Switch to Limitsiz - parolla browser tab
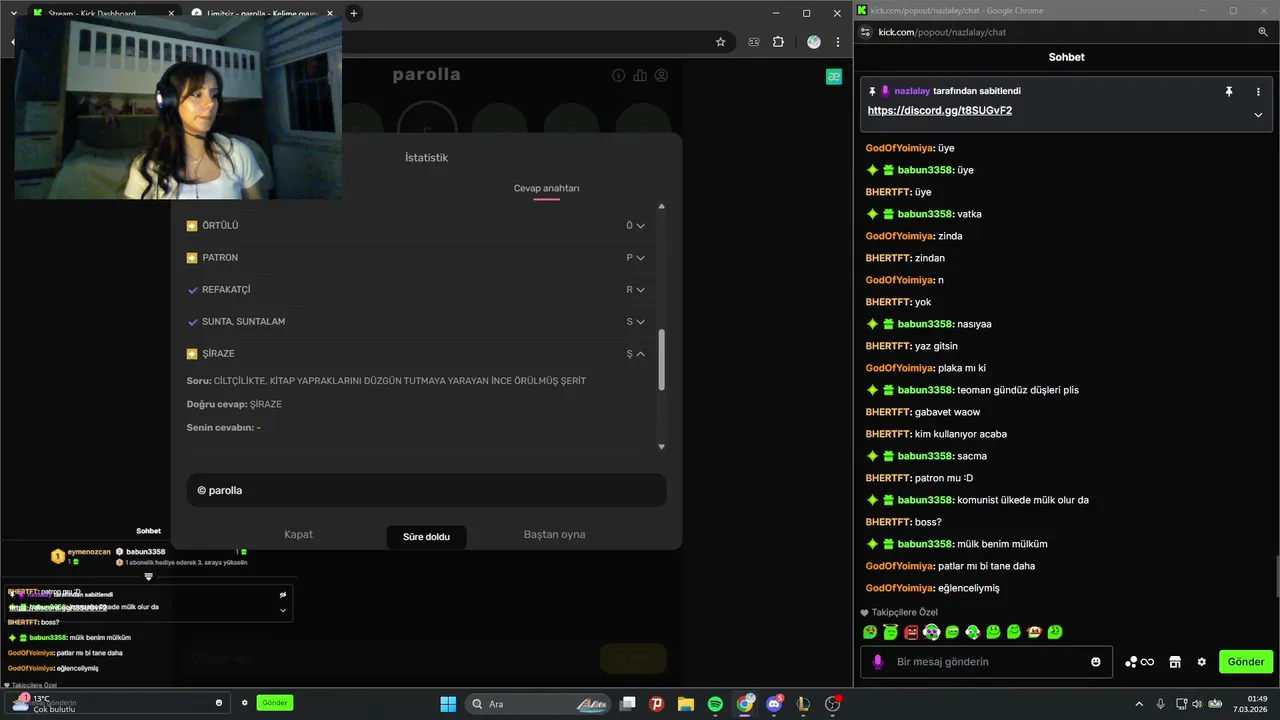This screenshot has height=720, width=1280. (x=260, y=13)
